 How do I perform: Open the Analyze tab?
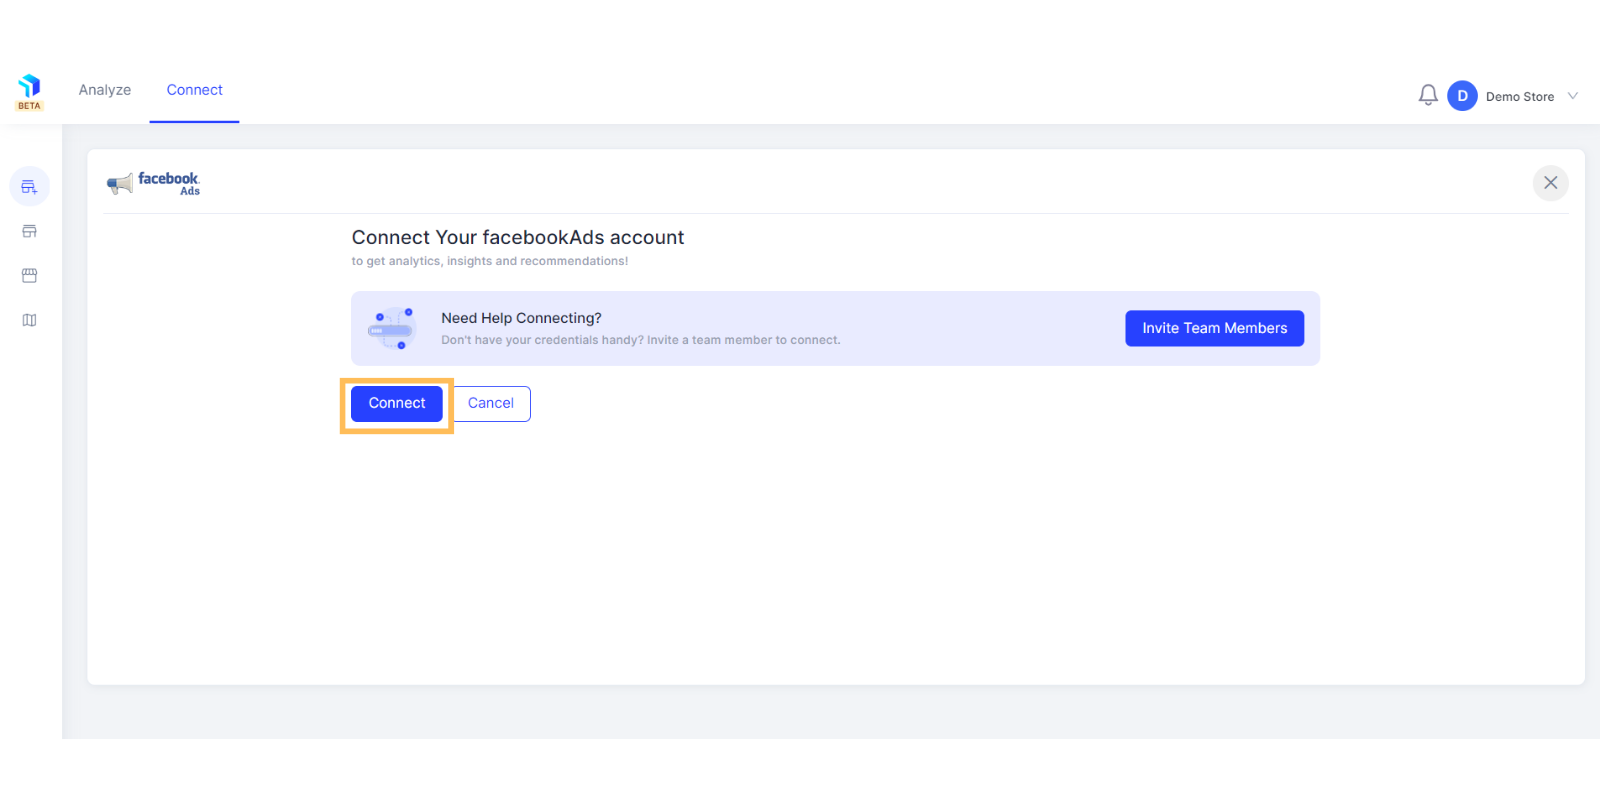(105, 90)
